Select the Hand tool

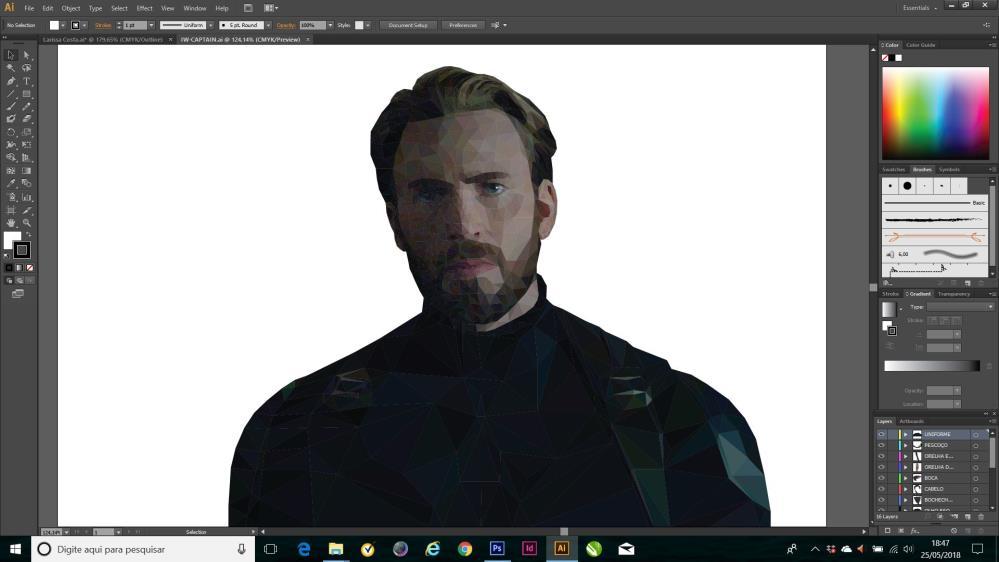[x=11, y=223]
